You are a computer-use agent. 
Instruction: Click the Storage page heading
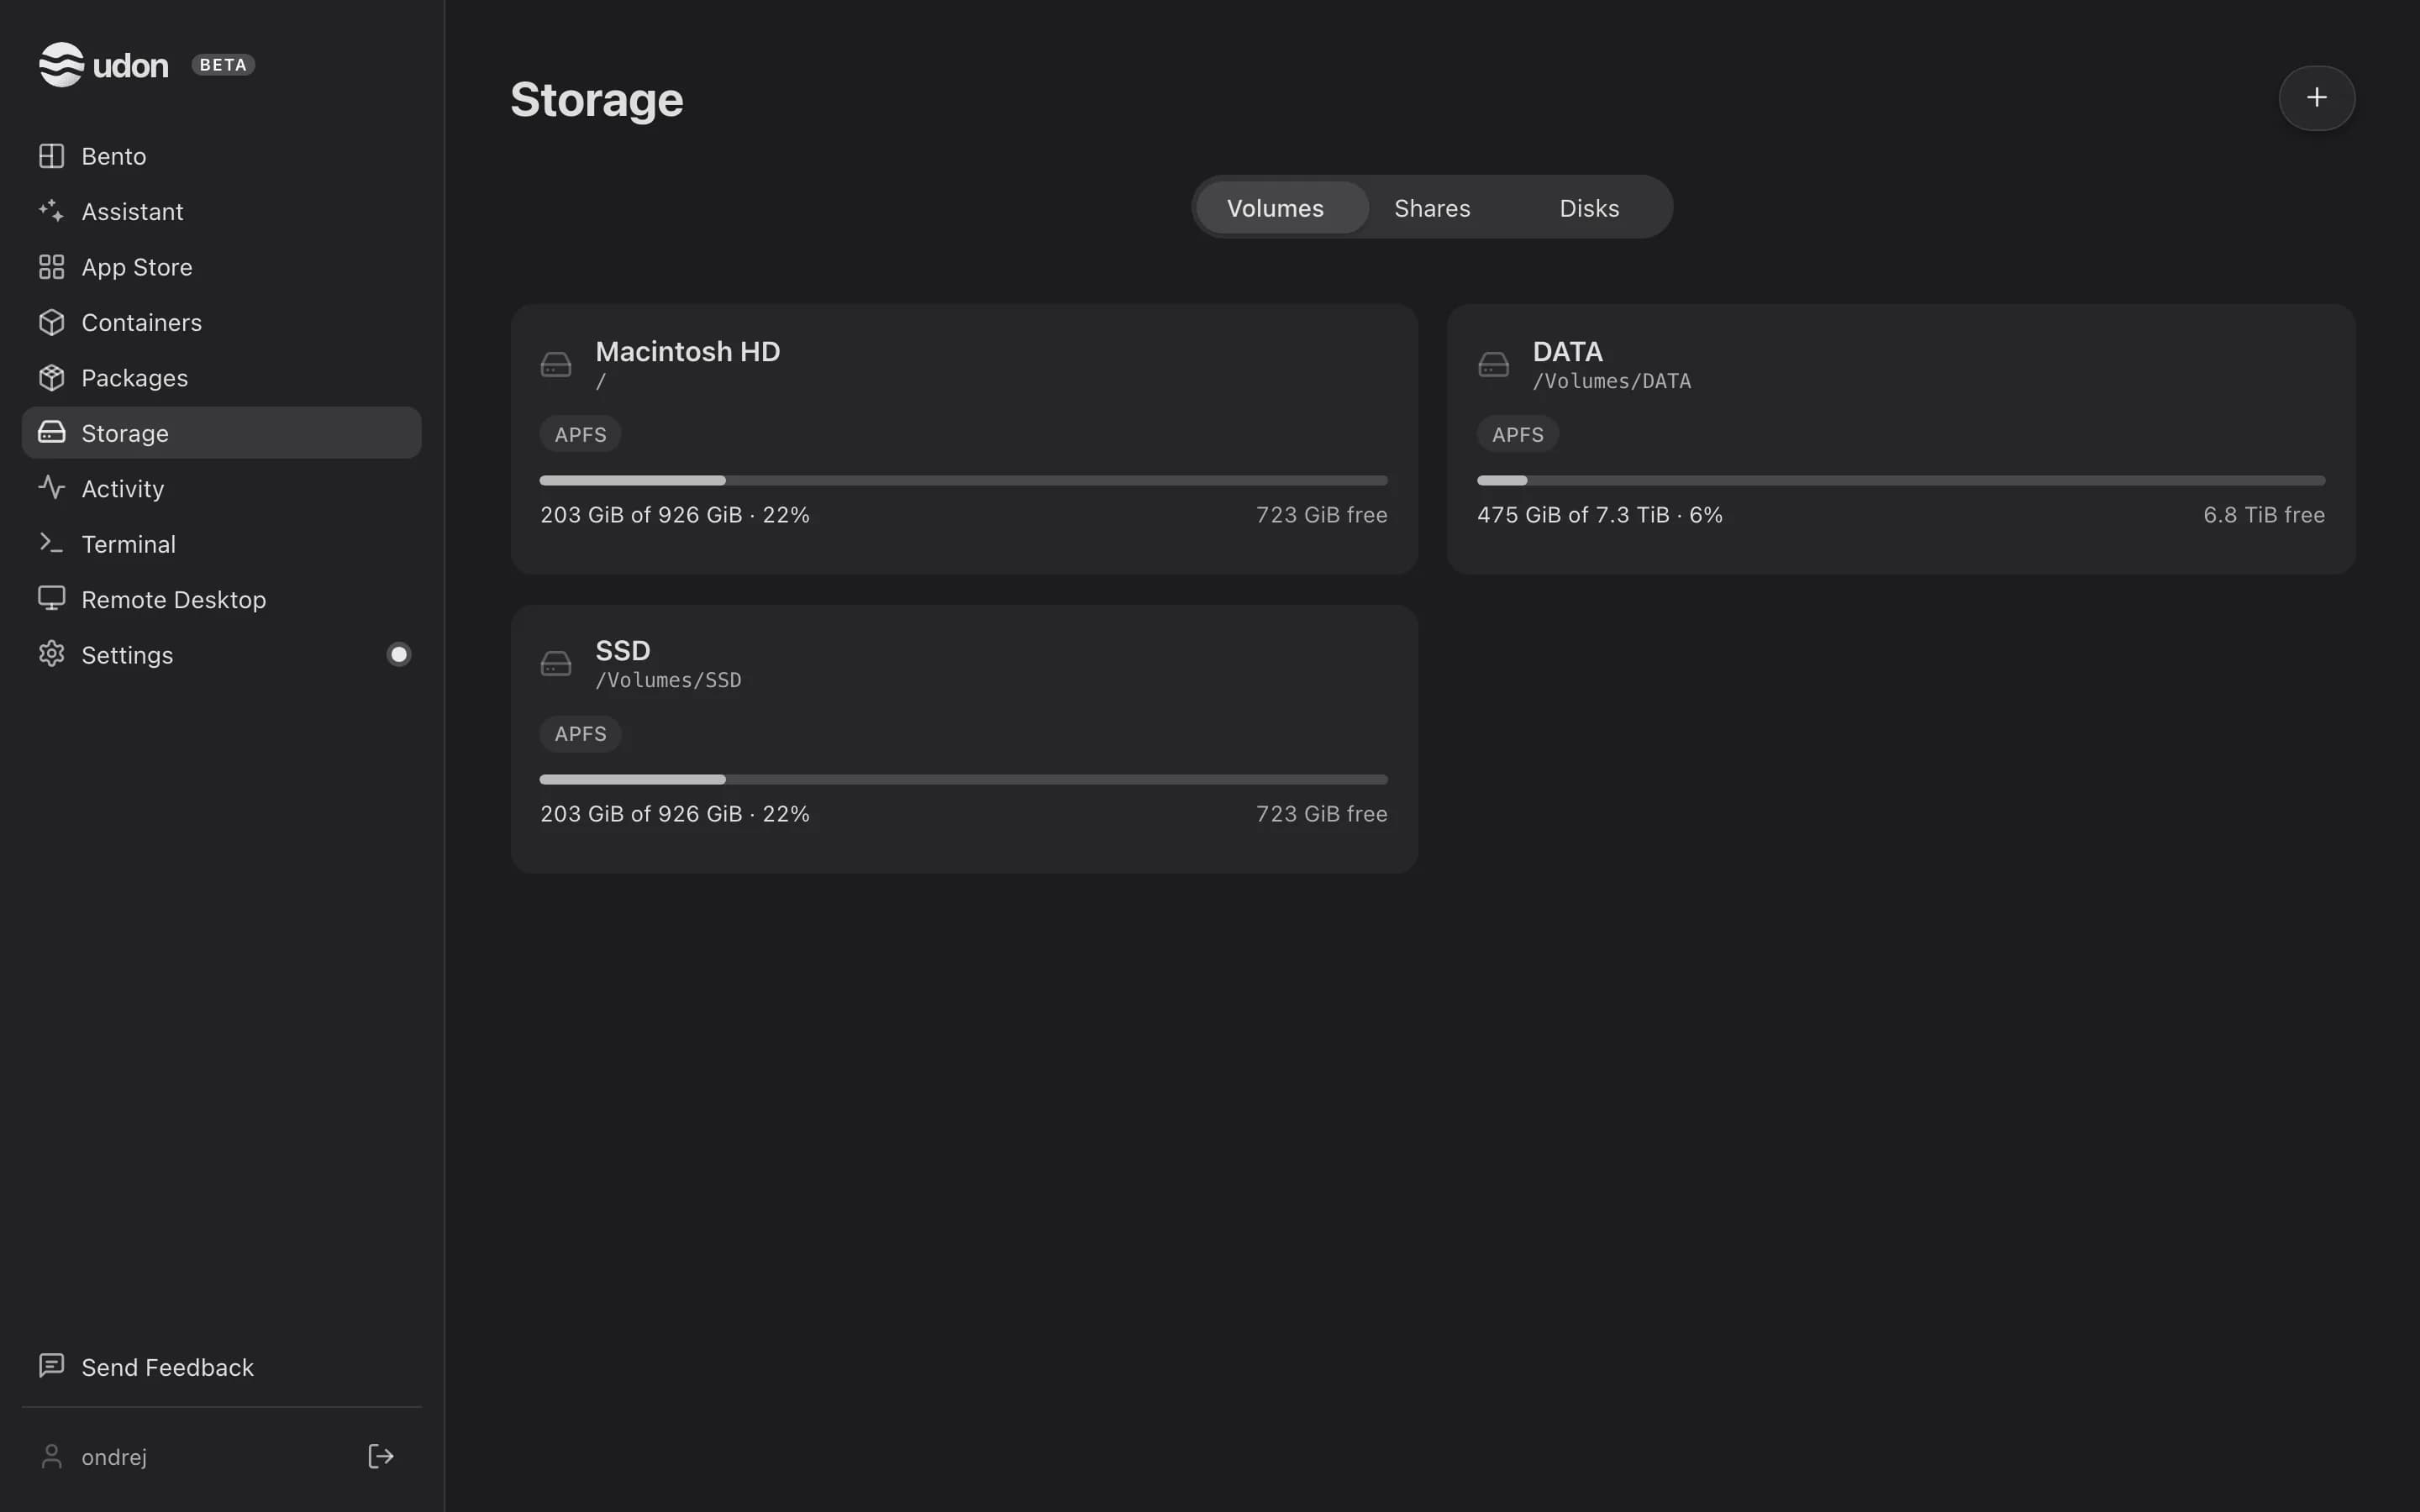pyautogui.click(x=597, y=100)
